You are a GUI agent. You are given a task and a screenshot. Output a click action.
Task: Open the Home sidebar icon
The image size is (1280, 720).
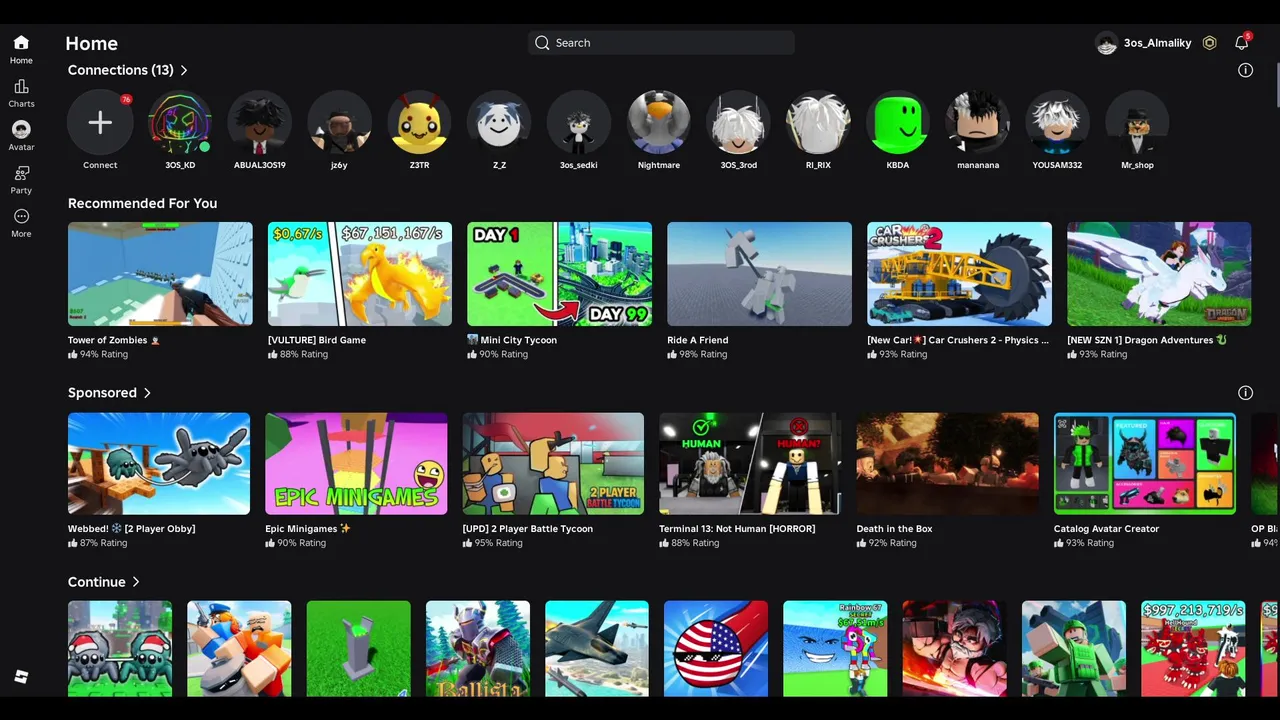click(21, 49)
